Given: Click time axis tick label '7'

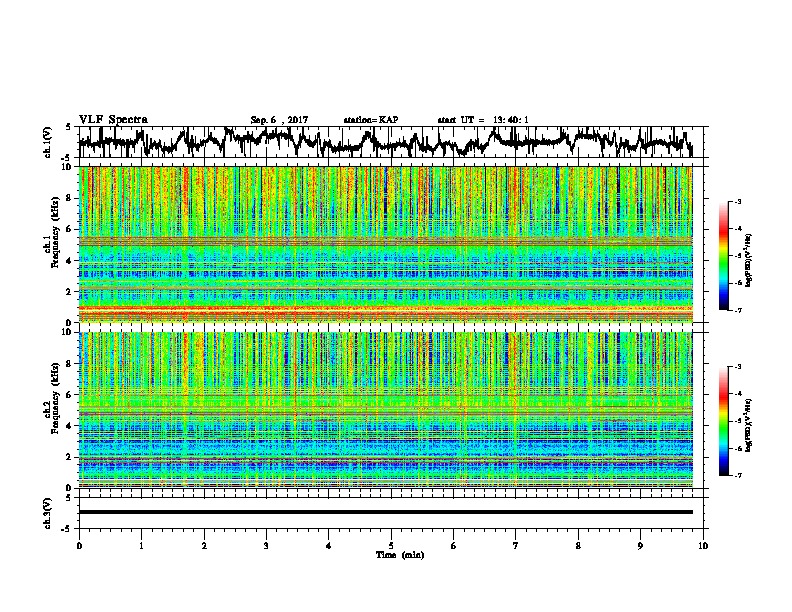Looking at the screenshot, I should (x=516, y=546).
